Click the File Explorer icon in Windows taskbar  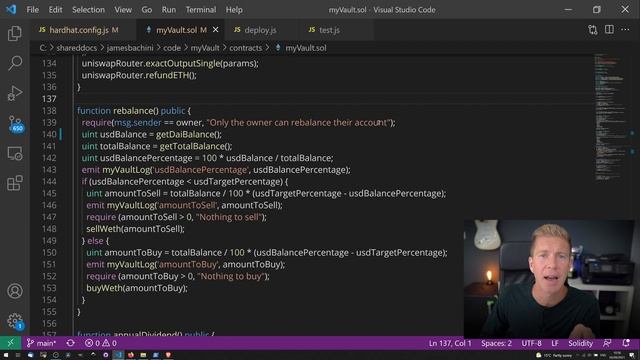143,355
